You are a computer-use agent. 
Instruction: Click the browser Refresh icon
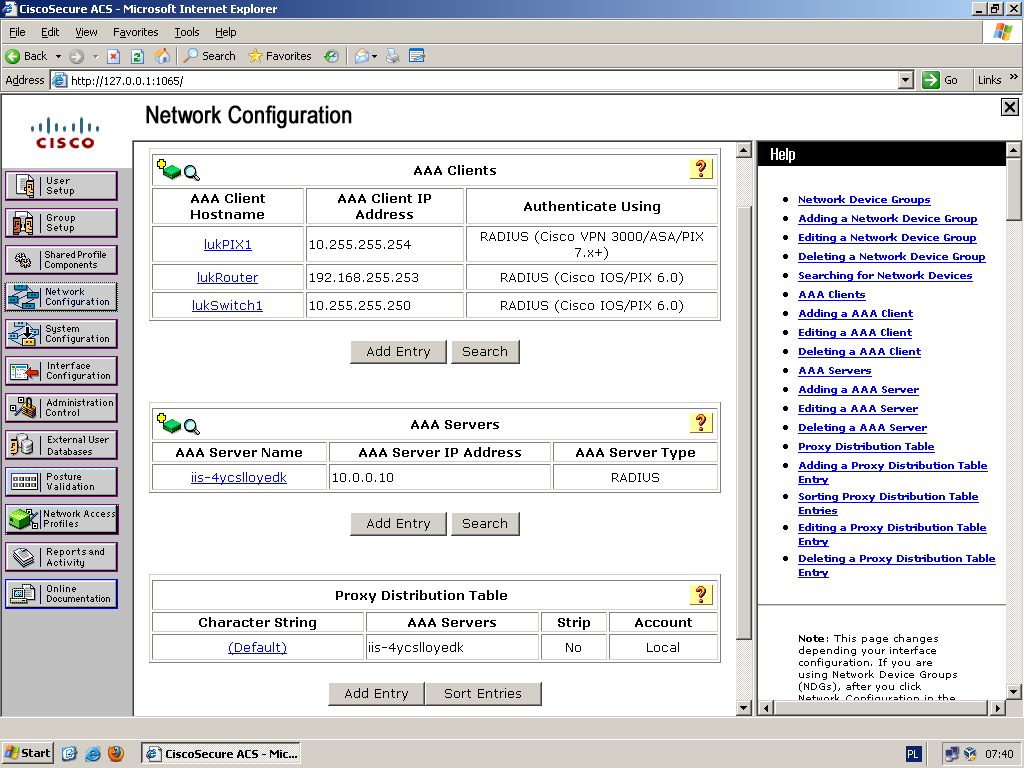click(137, 56)
